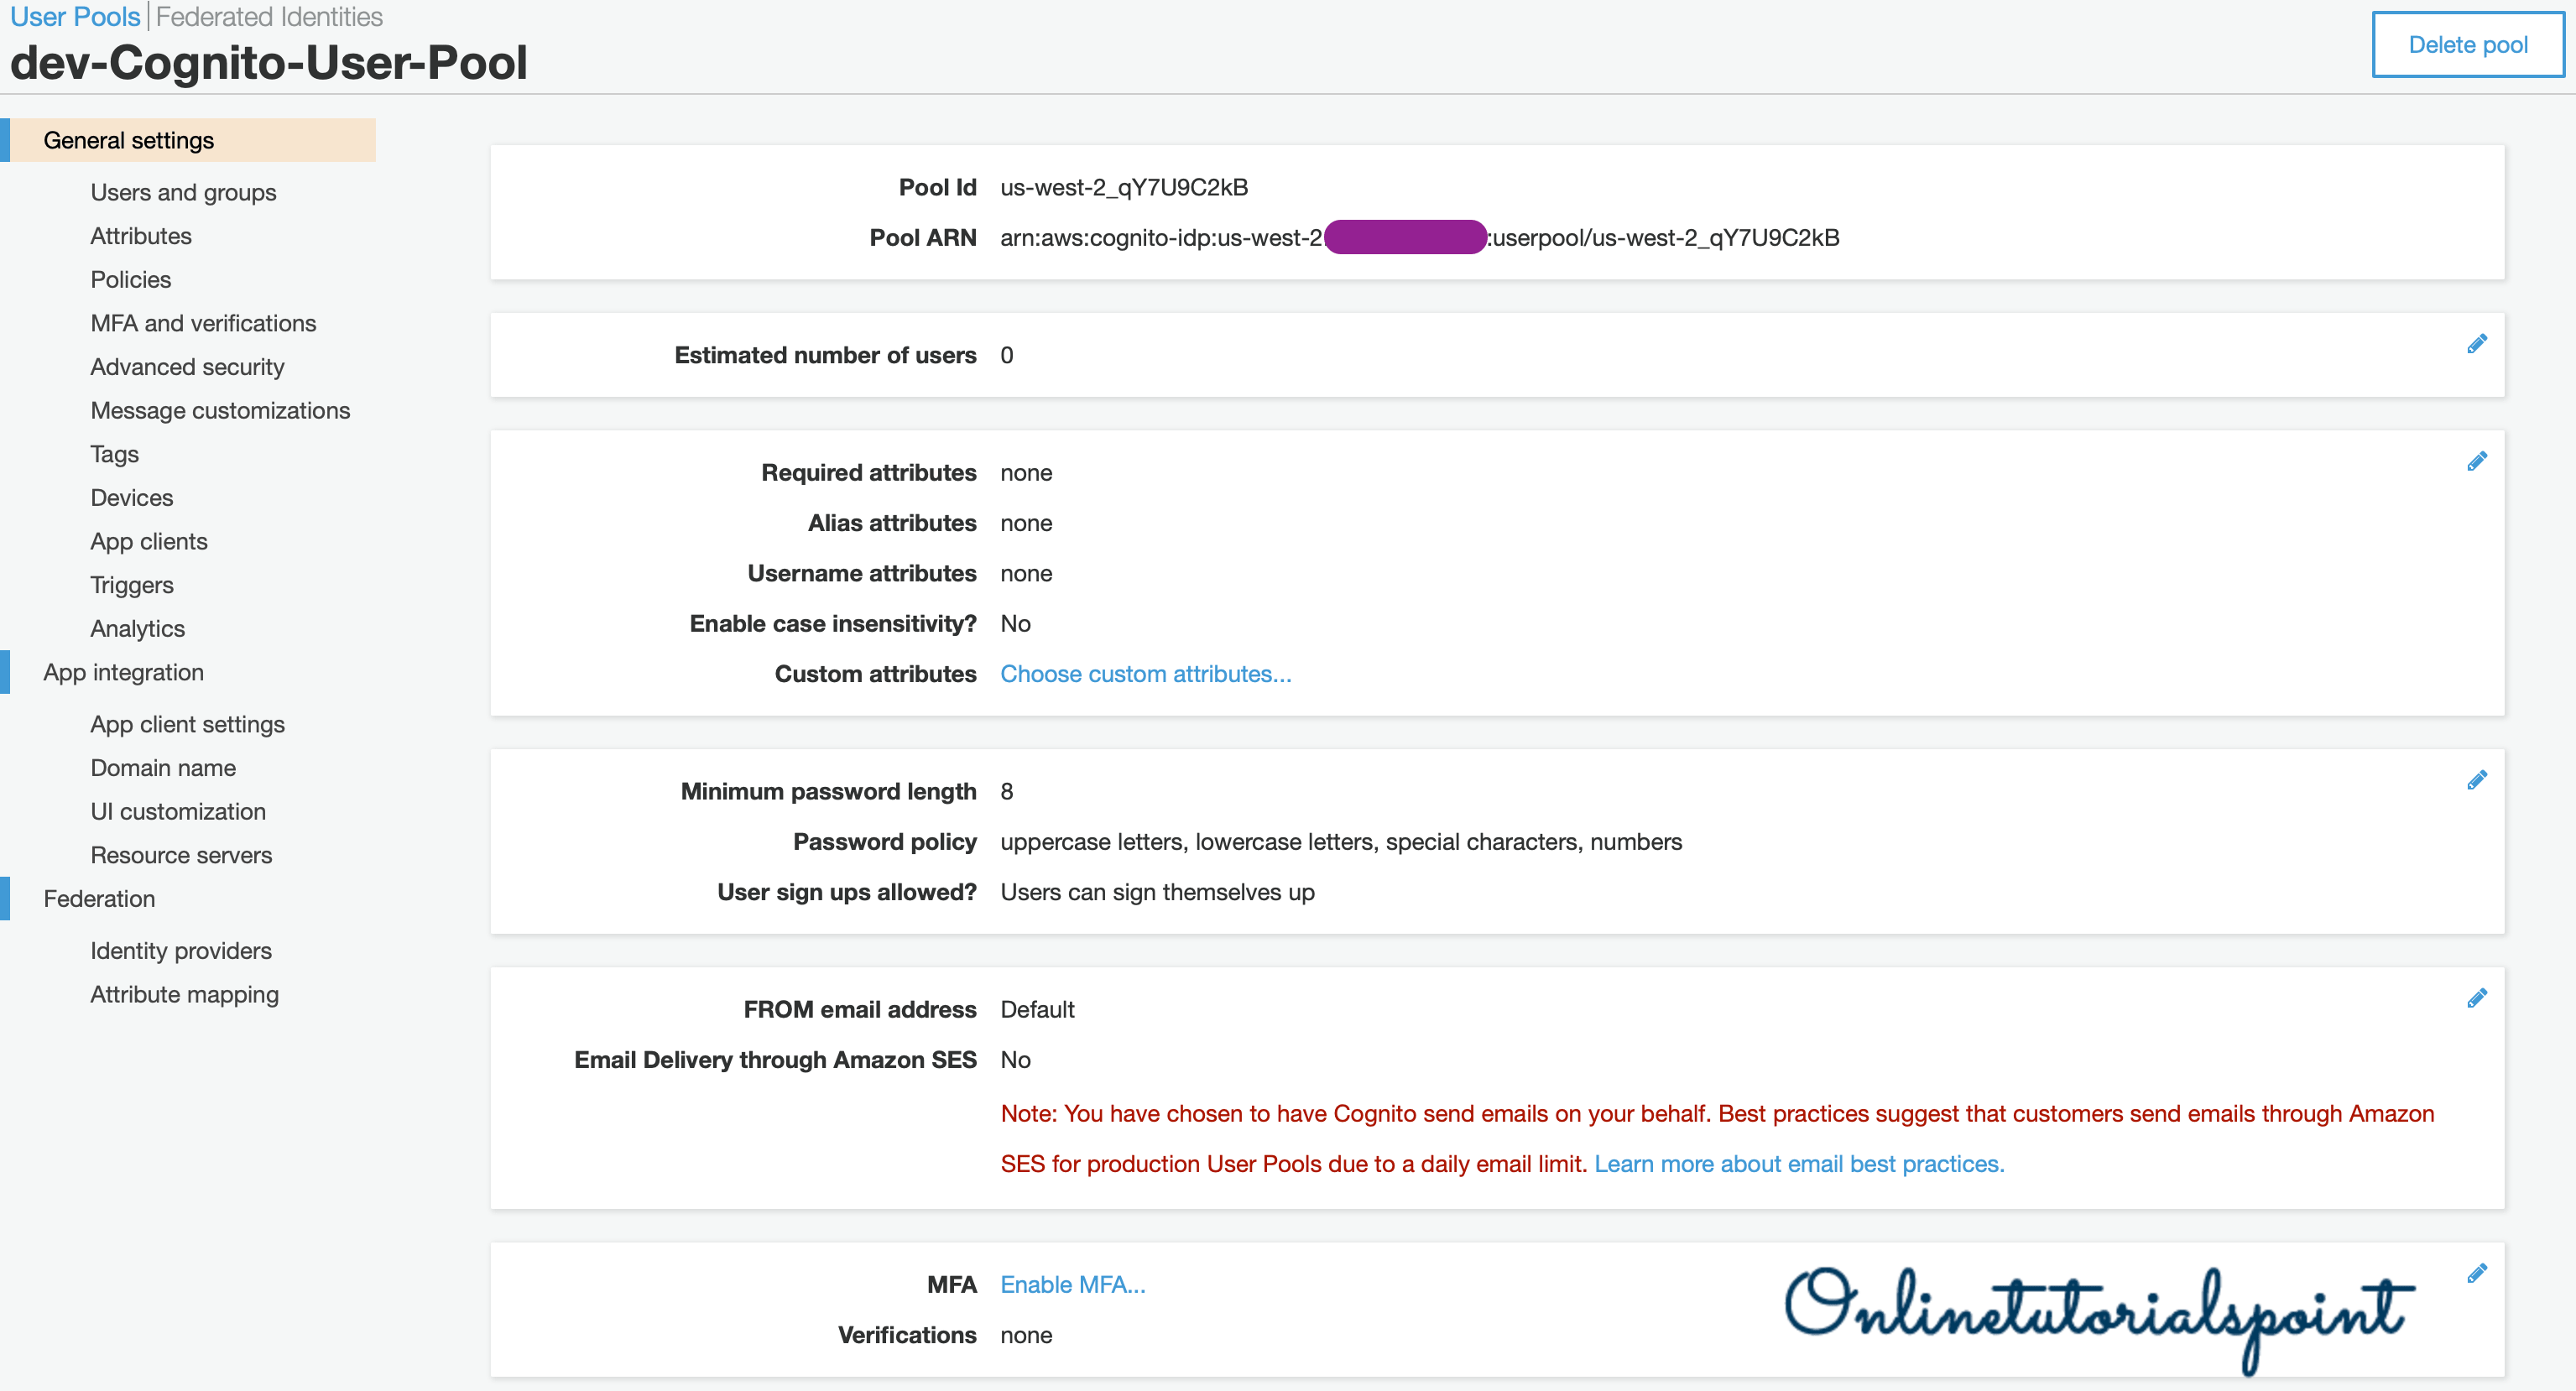Edit FROM email address settings pencil

click(x=2476, y=998)
